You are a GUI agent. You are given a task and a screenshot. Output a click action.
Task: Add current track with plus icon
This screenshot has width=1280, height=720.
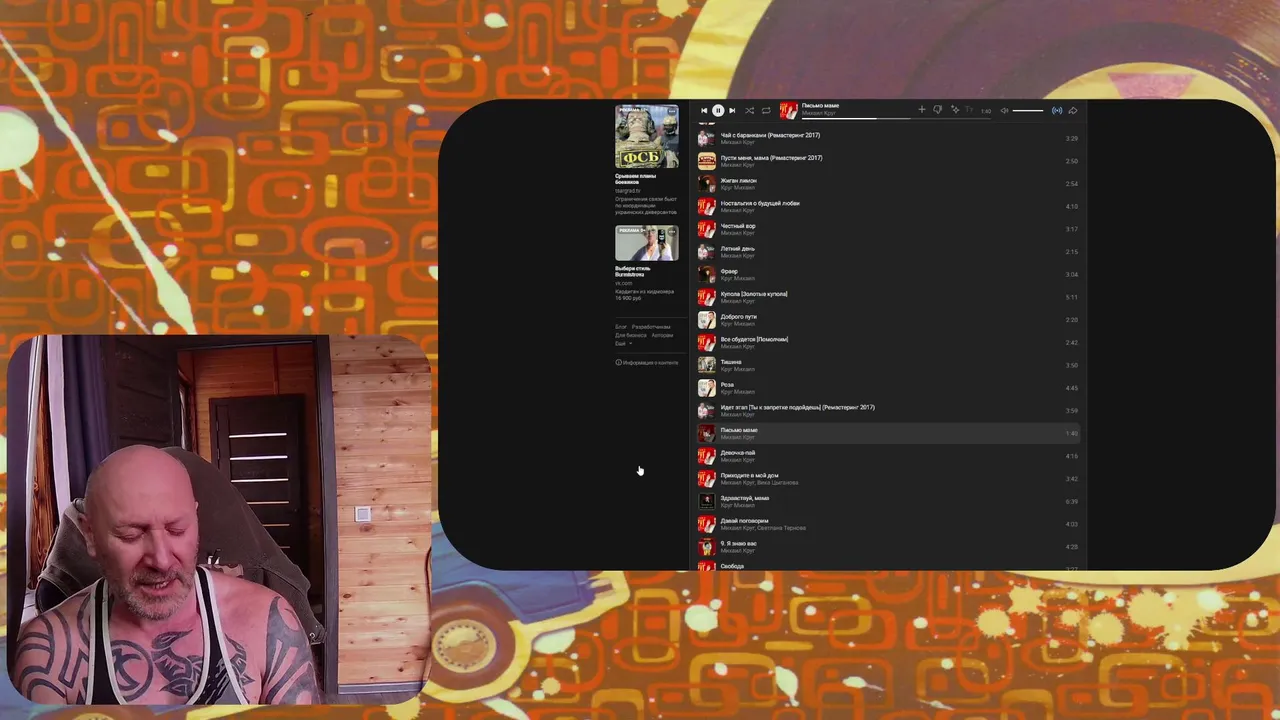(x=922, y=109)
